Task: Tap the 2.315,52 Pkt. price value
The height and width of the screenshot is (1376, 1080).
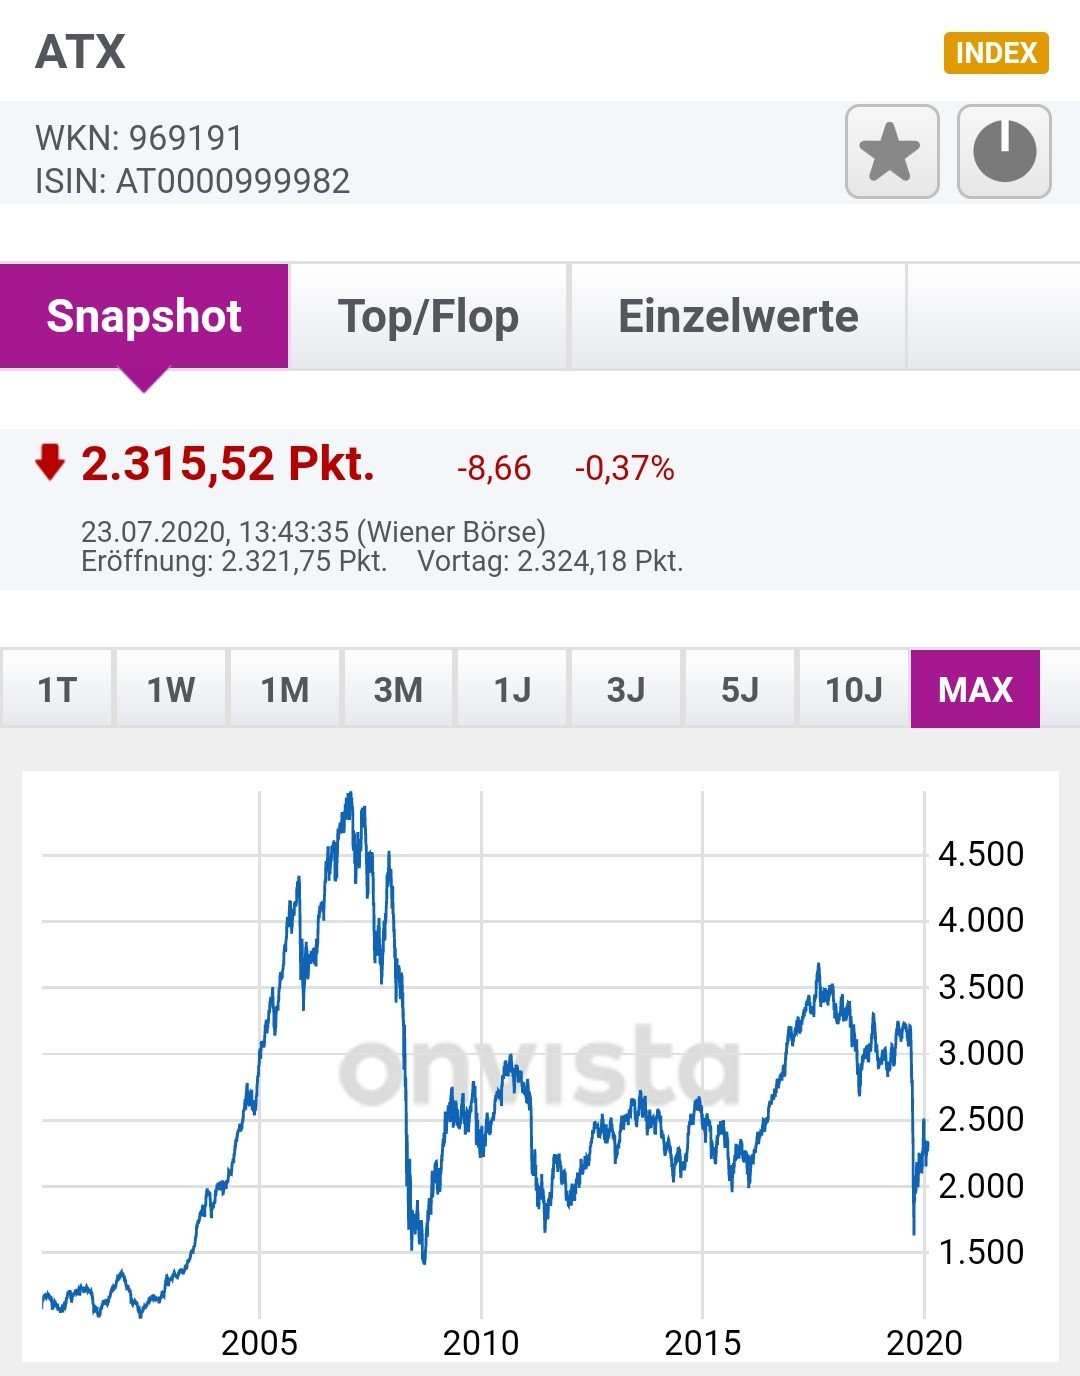Action: click(228, 464)
